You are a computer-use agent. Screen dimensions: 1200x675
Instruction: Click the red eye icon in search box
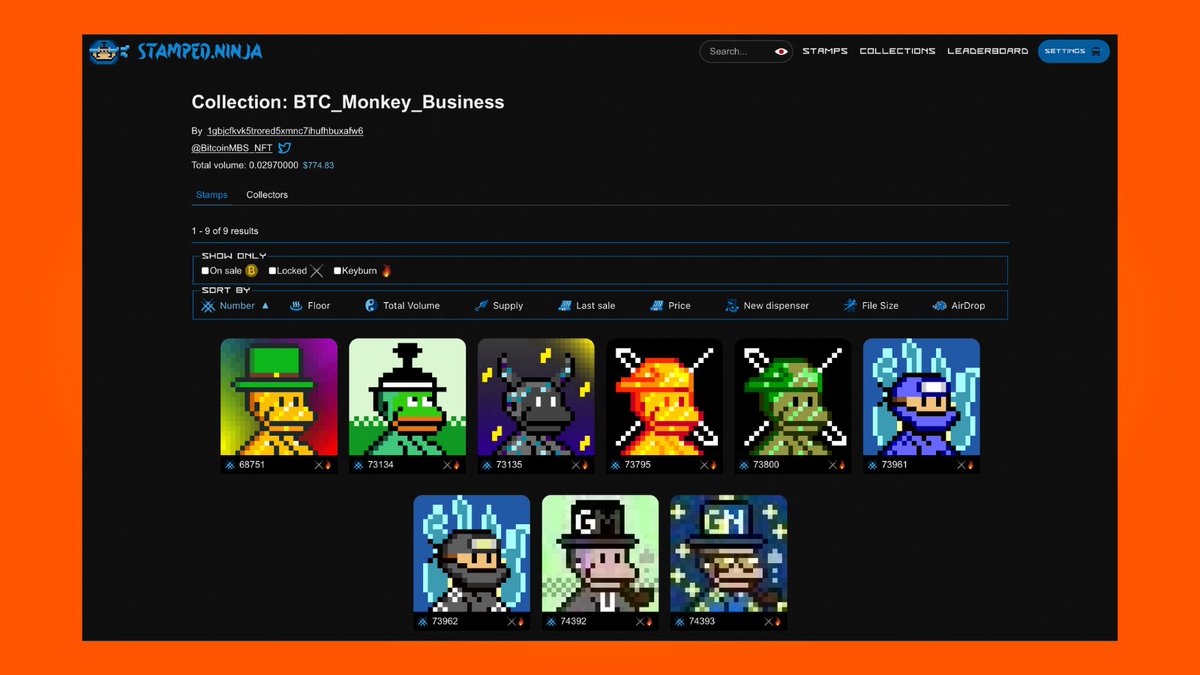click(x=781, y=51)
